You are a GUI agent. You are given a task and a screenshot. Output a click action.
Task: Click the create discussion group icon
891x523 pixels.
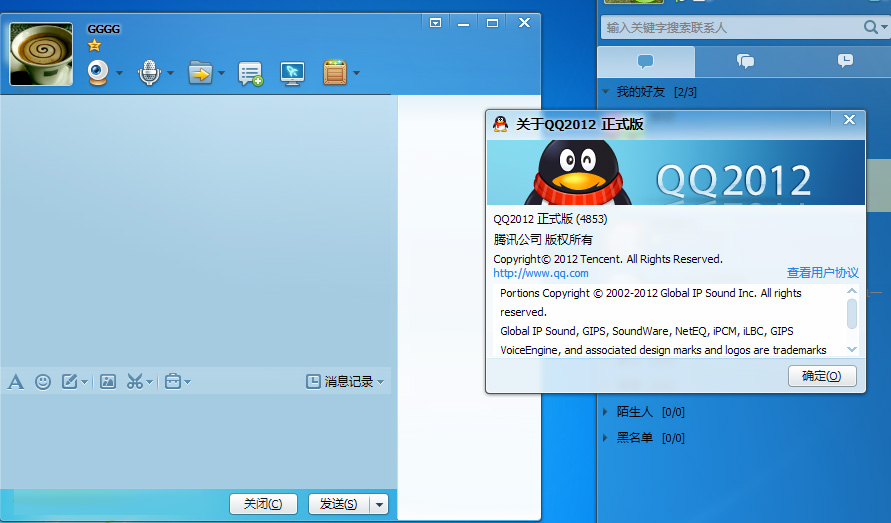250,73
